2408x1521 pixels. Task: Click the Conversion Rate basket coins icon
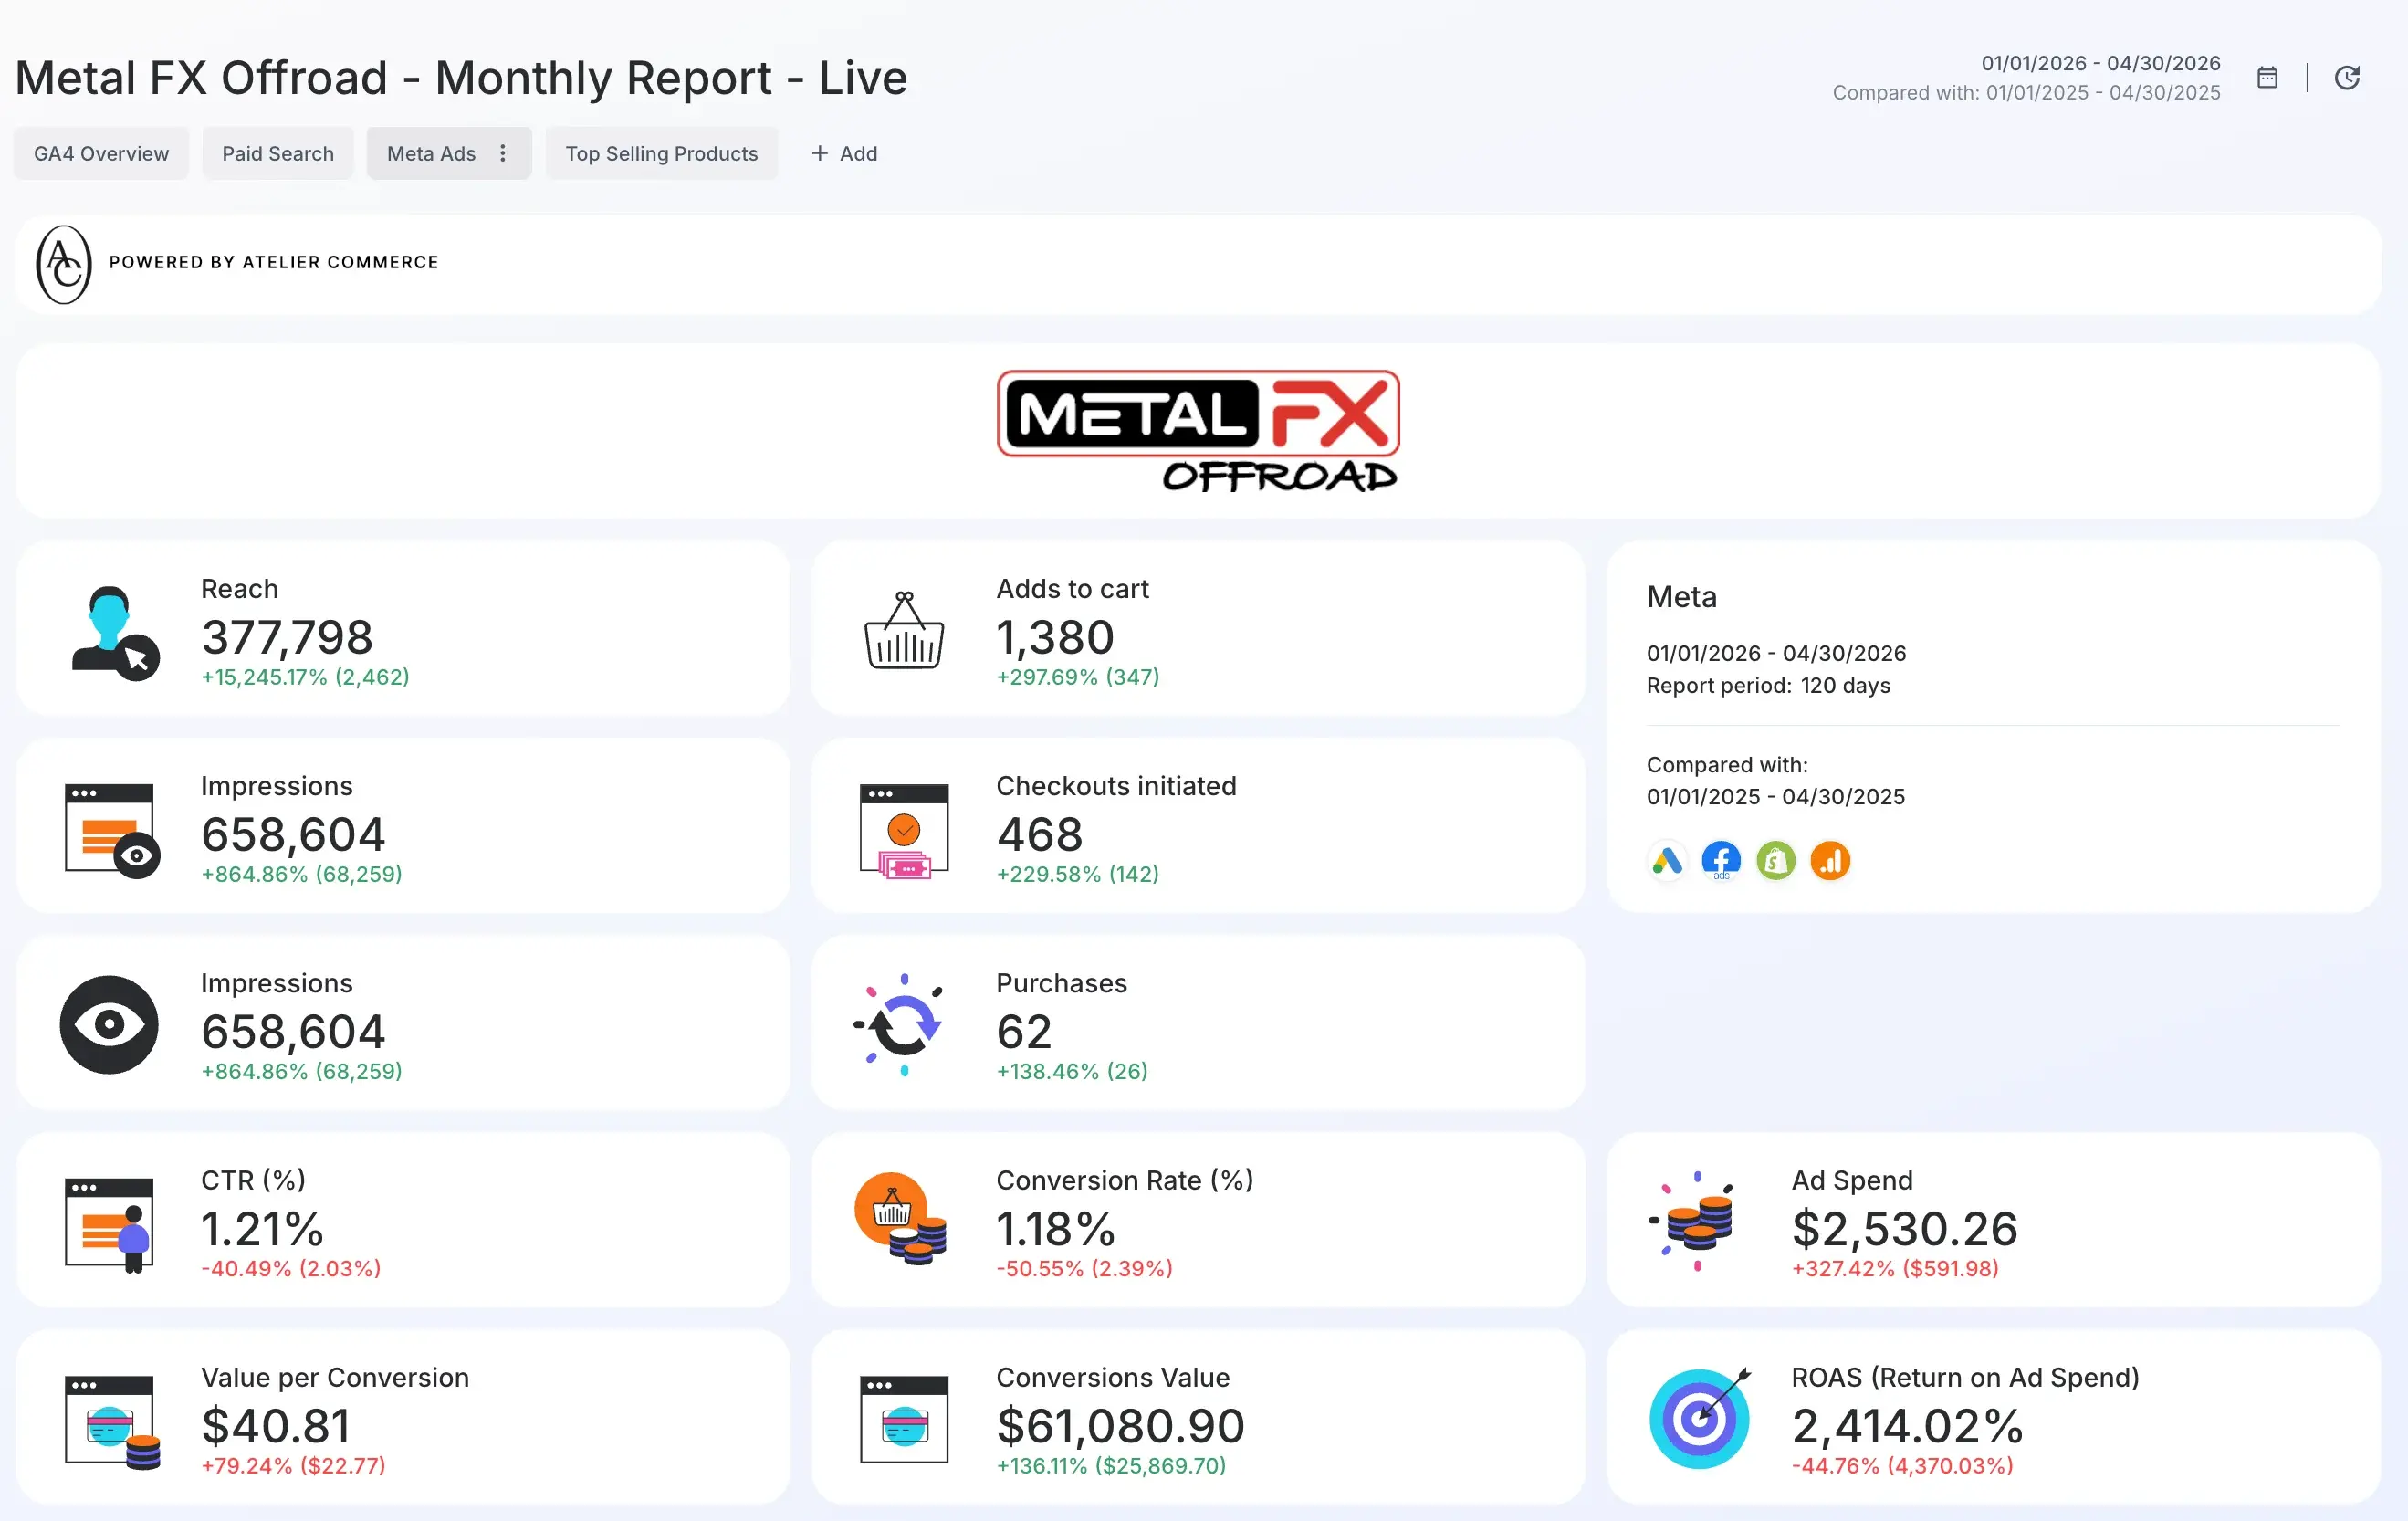point(900,1219)
